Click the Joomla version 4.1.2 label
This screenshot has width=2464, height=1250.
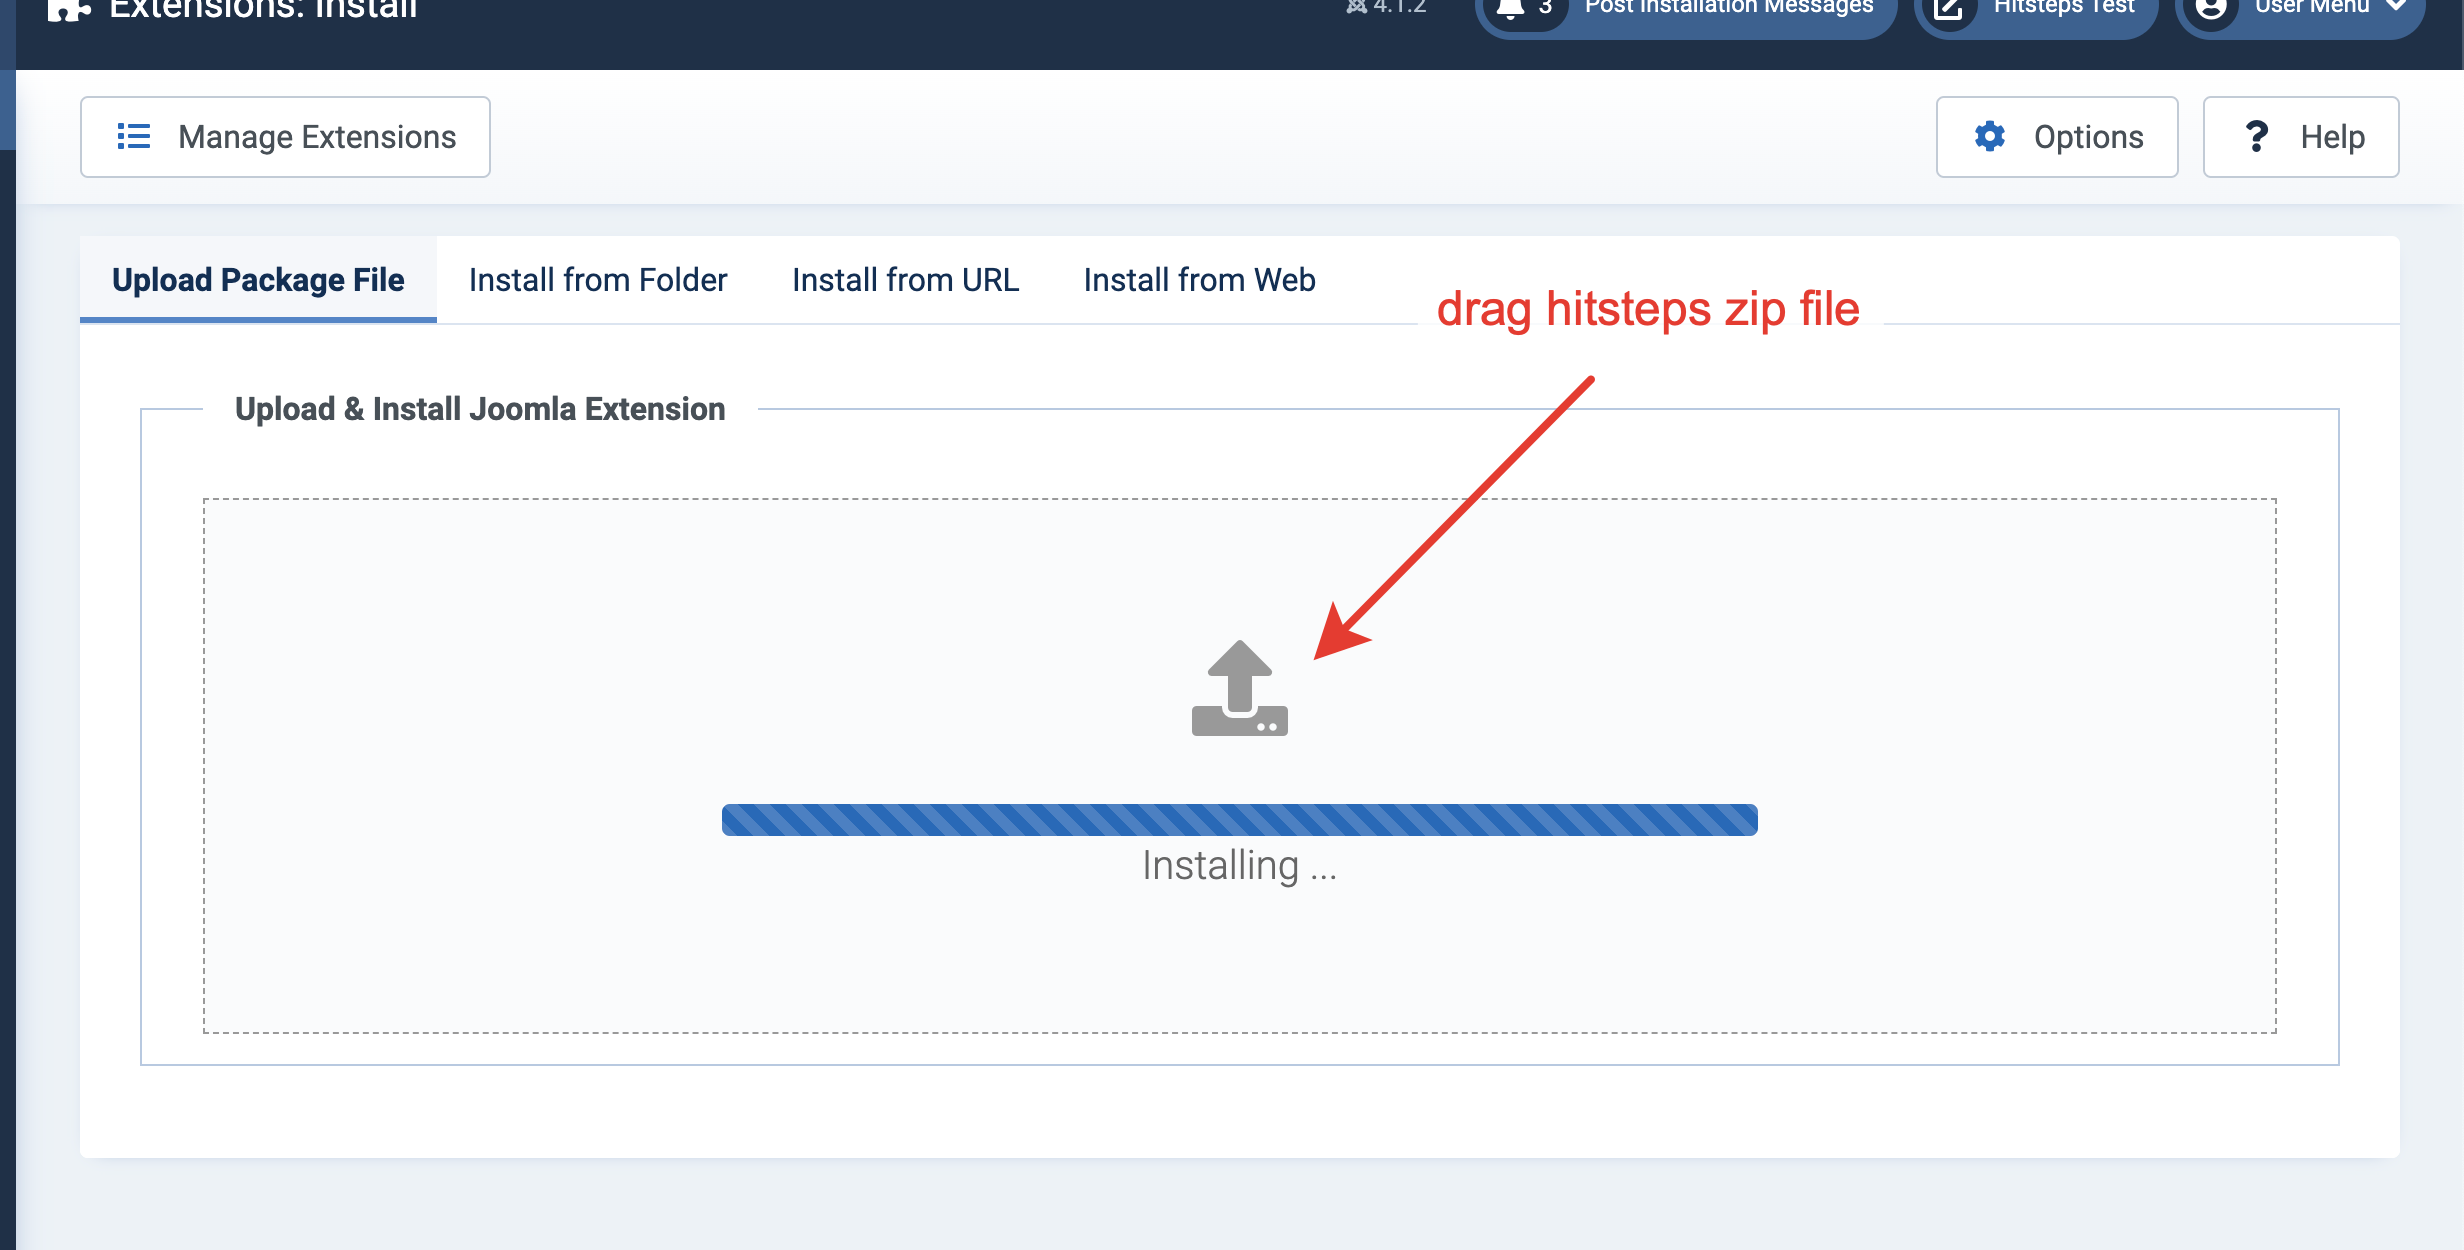pos(1386,7)
